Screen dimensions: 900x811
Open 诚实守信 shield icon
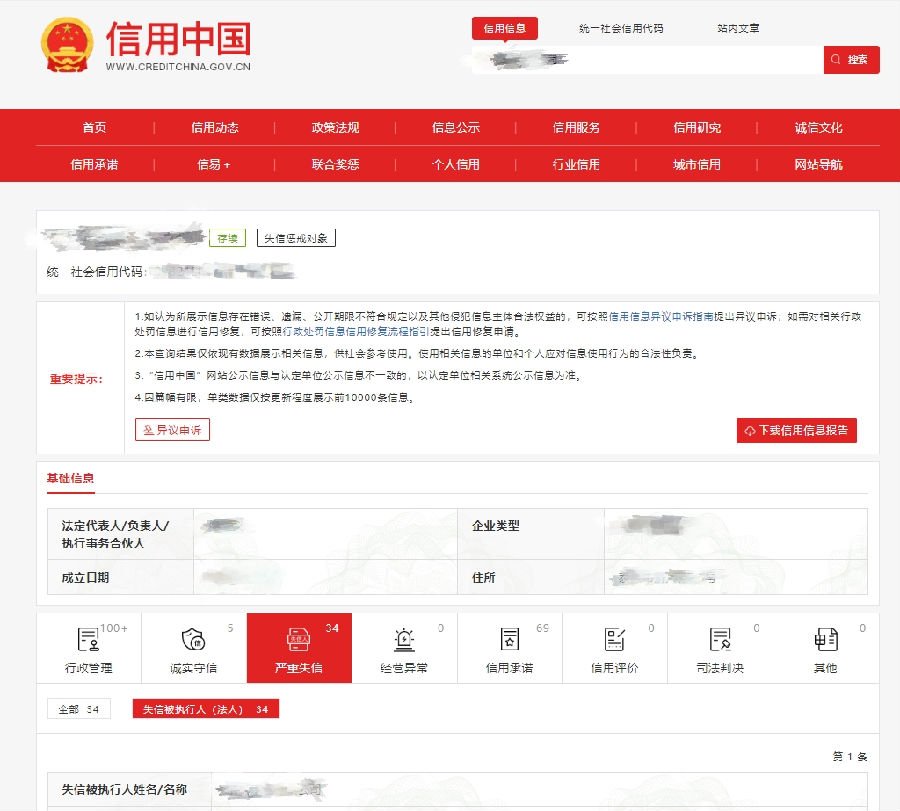(x=193, y=639)
